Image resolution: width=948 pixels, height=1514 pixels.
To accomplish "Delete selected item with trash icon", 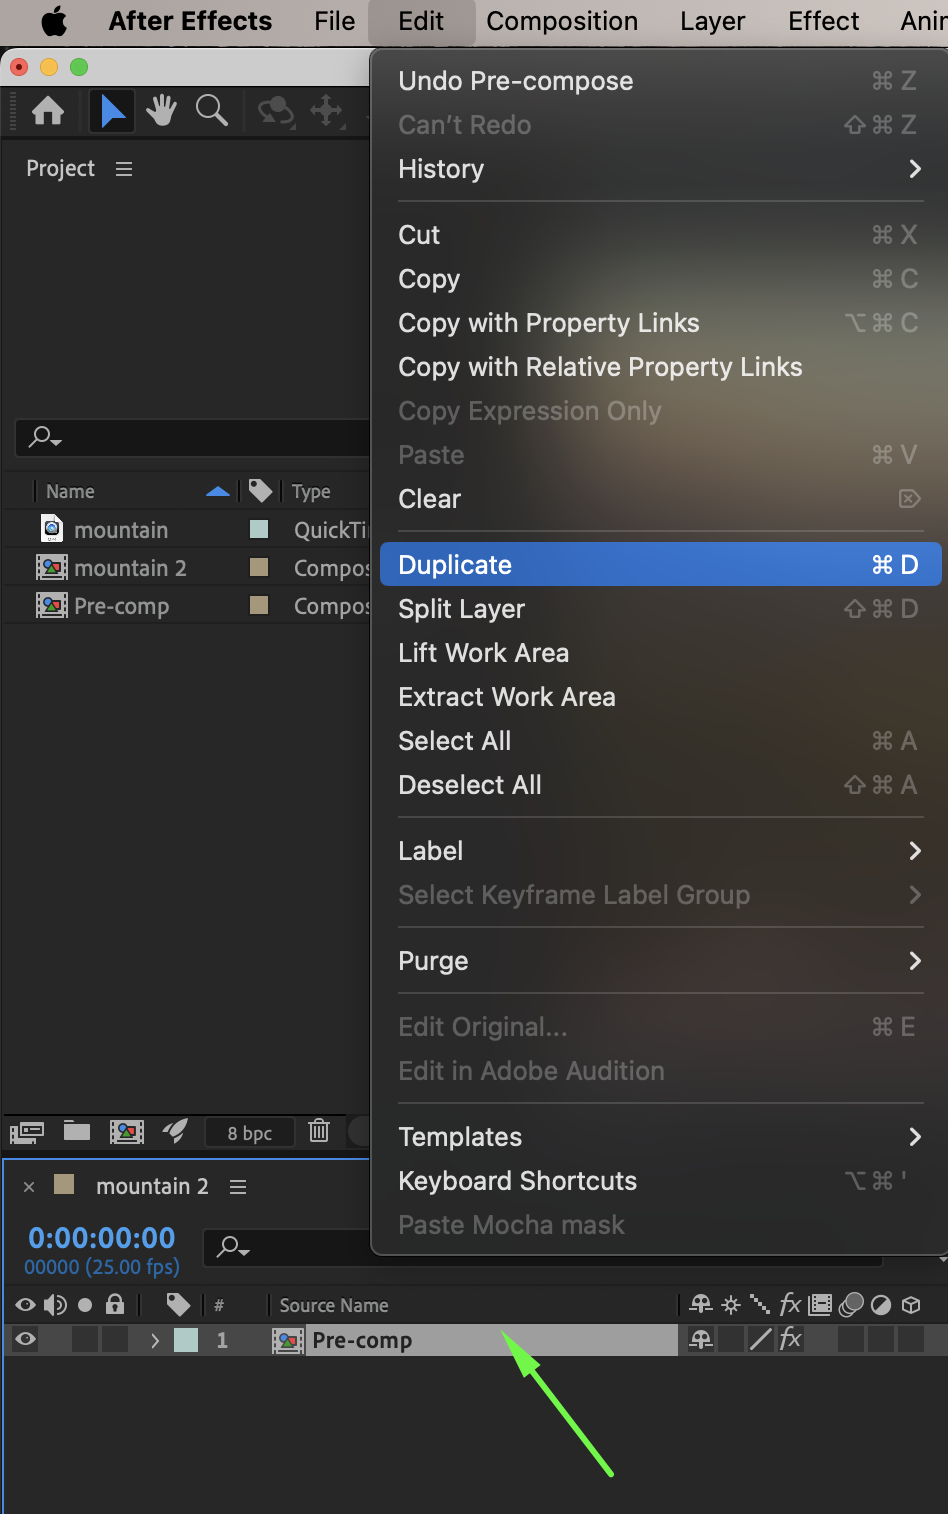I will [x=319, y=1131].
